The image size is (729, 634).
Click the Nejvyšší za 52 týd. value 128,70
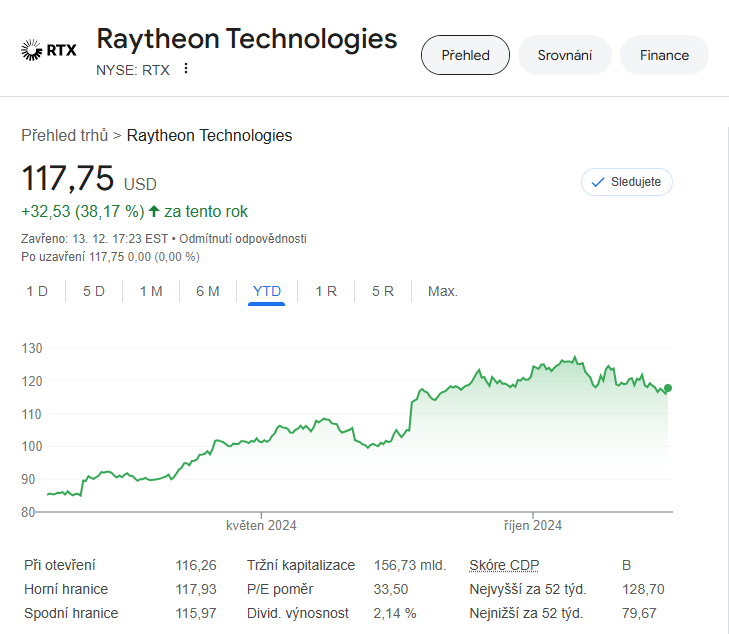click(643, 589)
